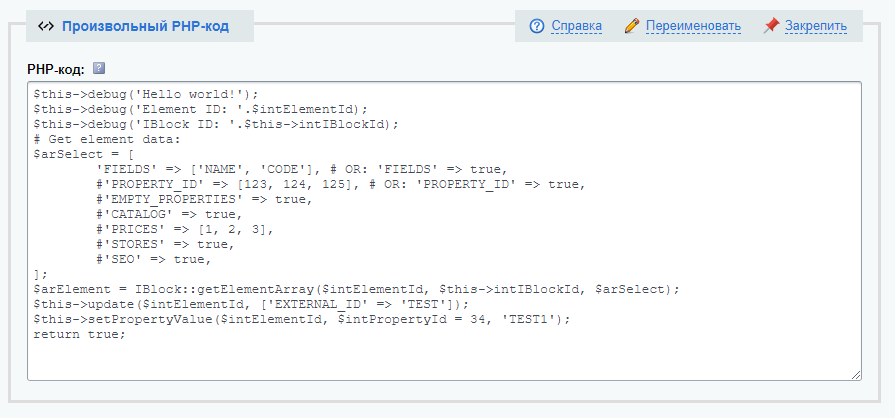Image resolution: width=895 pixels, height=418 pixels.
Task: Click the red pushpin icon beside Закрепить
Action: [770, 26]
